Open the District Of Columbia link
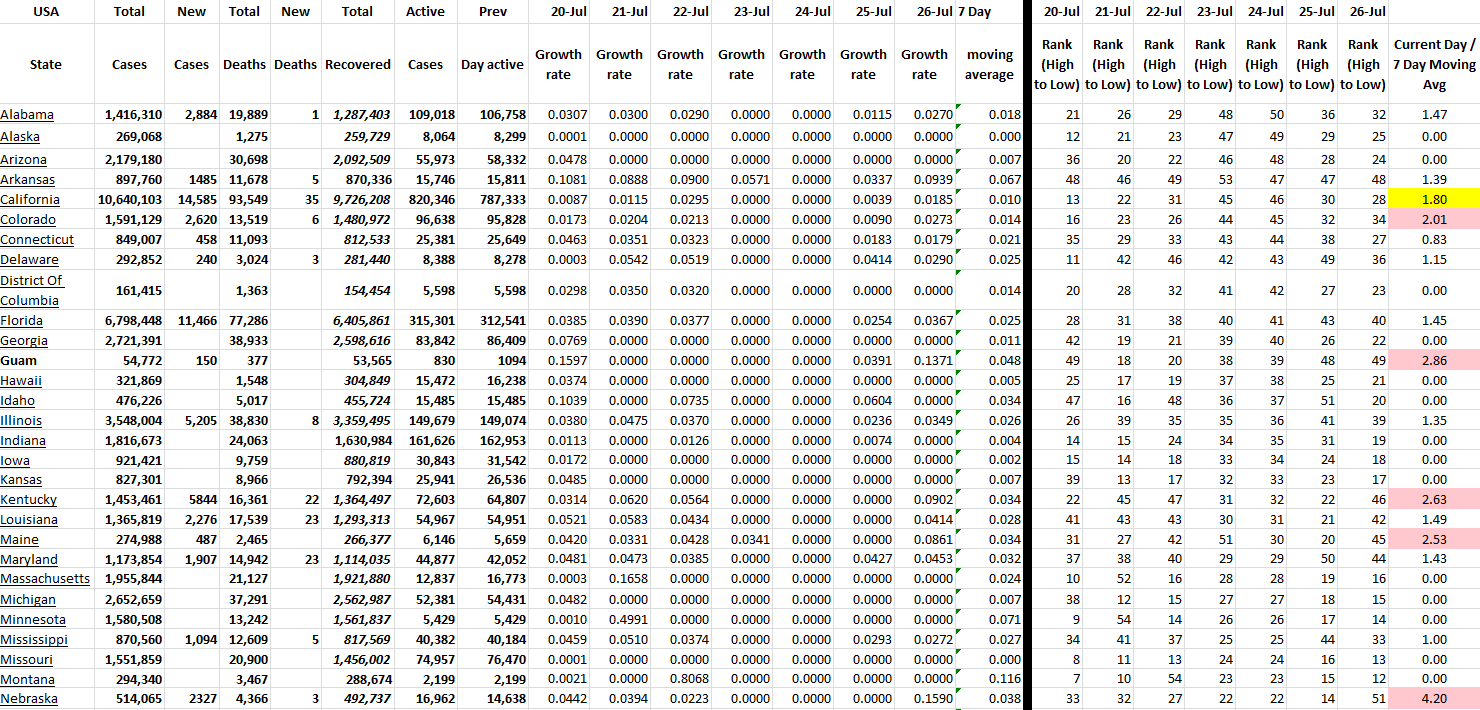This screenshot has height=710, width=1480. [29, 290]
